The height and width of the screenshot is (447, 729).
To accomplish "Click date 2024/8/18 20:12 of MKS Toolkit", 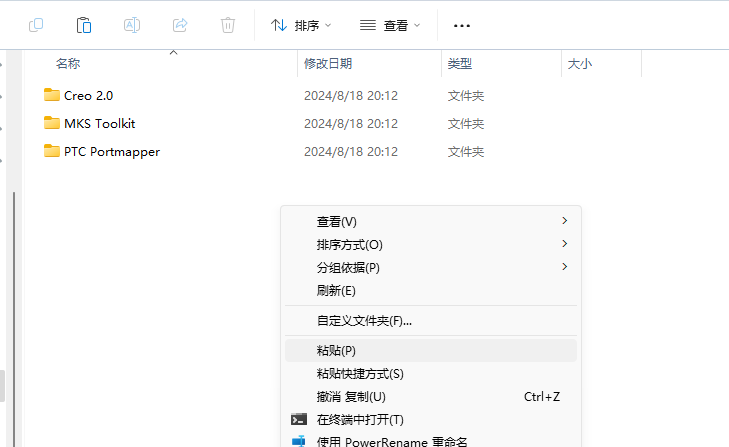I will (351, 124).
